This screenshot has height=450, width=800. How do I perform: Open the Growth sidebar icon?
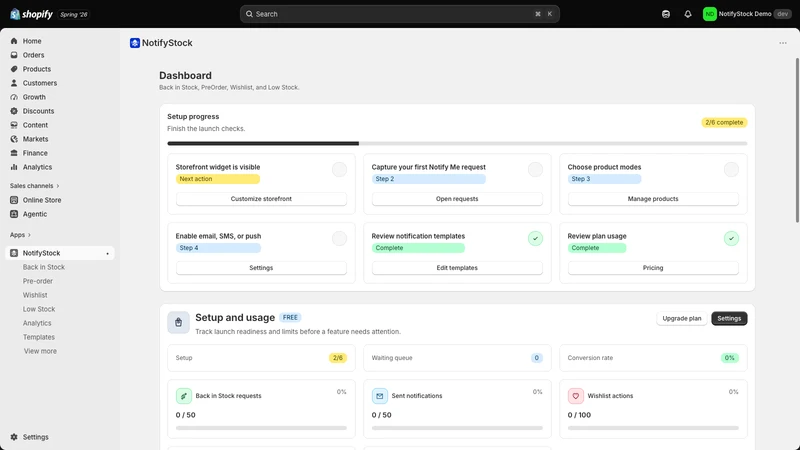[x=14, y=97]
